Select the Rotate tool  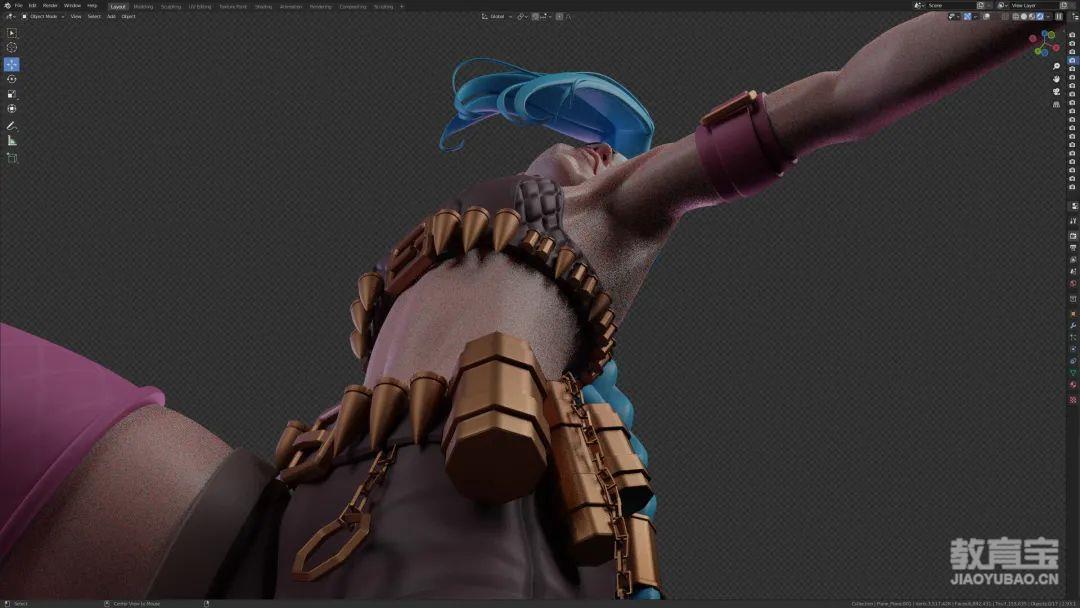pos(12,79)
